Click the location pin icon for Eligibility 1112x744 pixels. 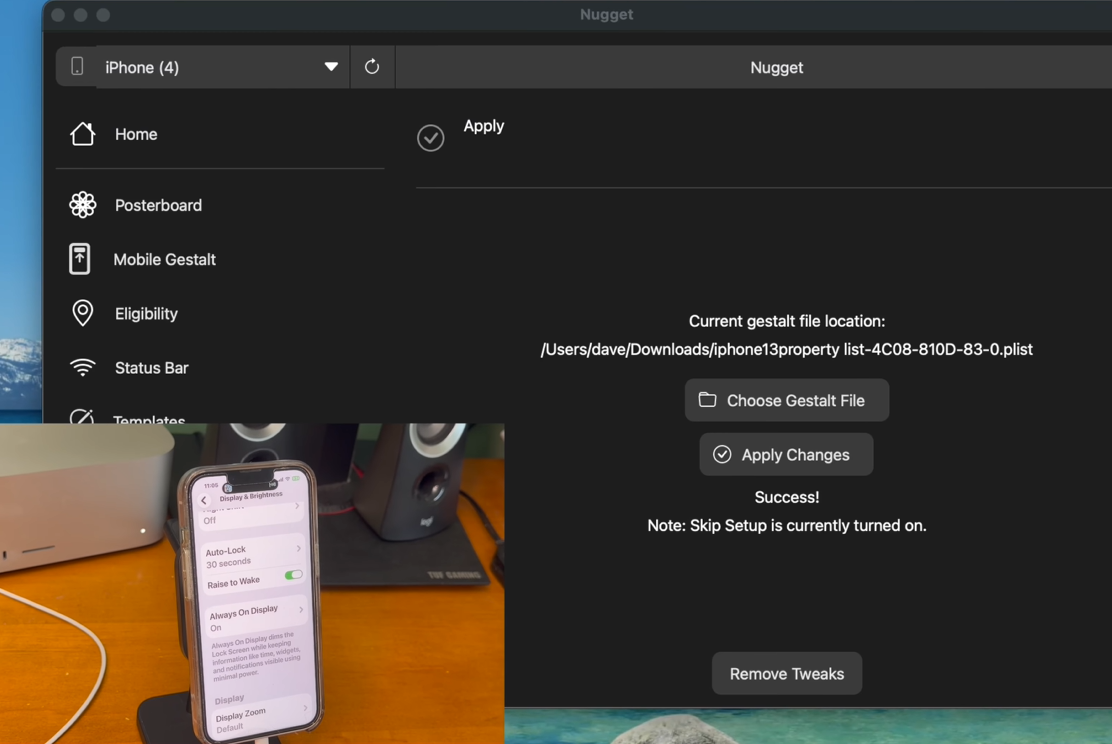click(x=82, y=313)
